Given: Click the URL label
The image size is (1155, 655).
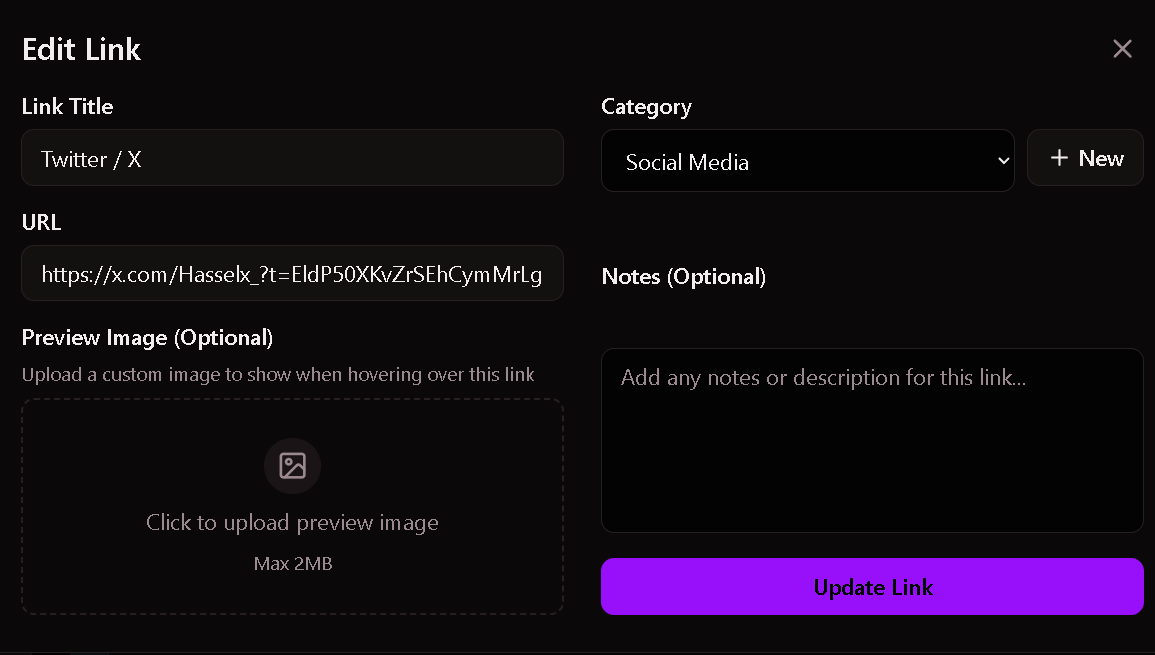Looking at the screenshot, I should click(41, 223).
